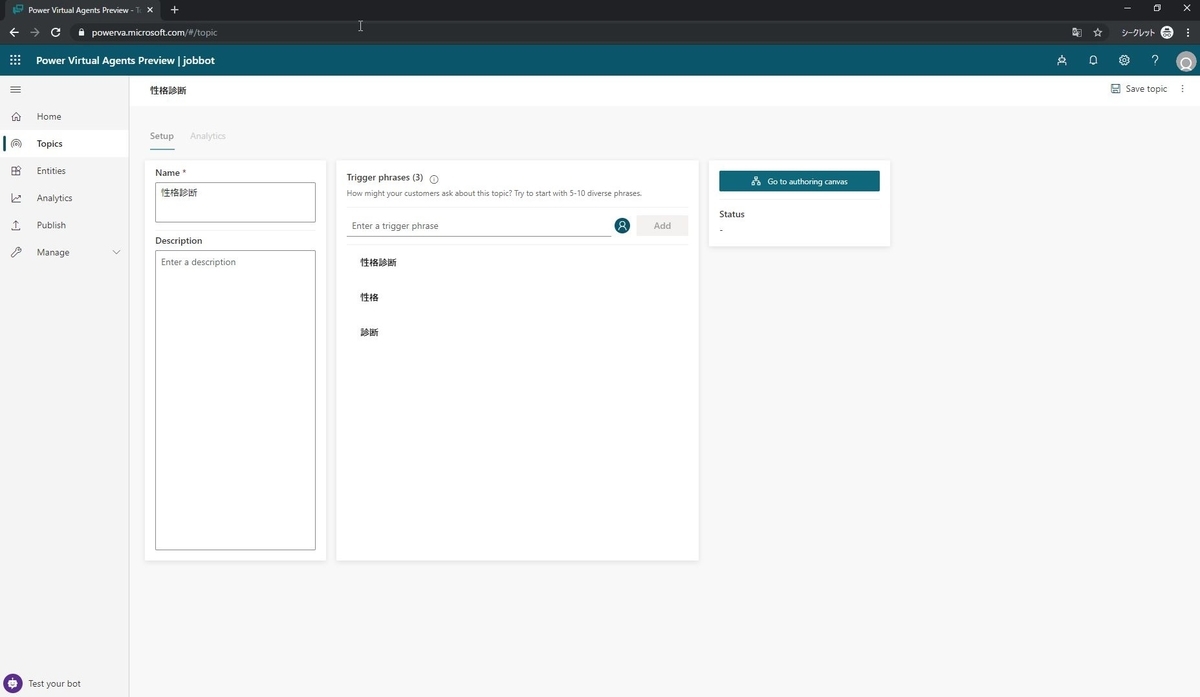The width and height of the screenshot is (1200, 697).
Task: Click the Name text field
Action: point(235,202)
